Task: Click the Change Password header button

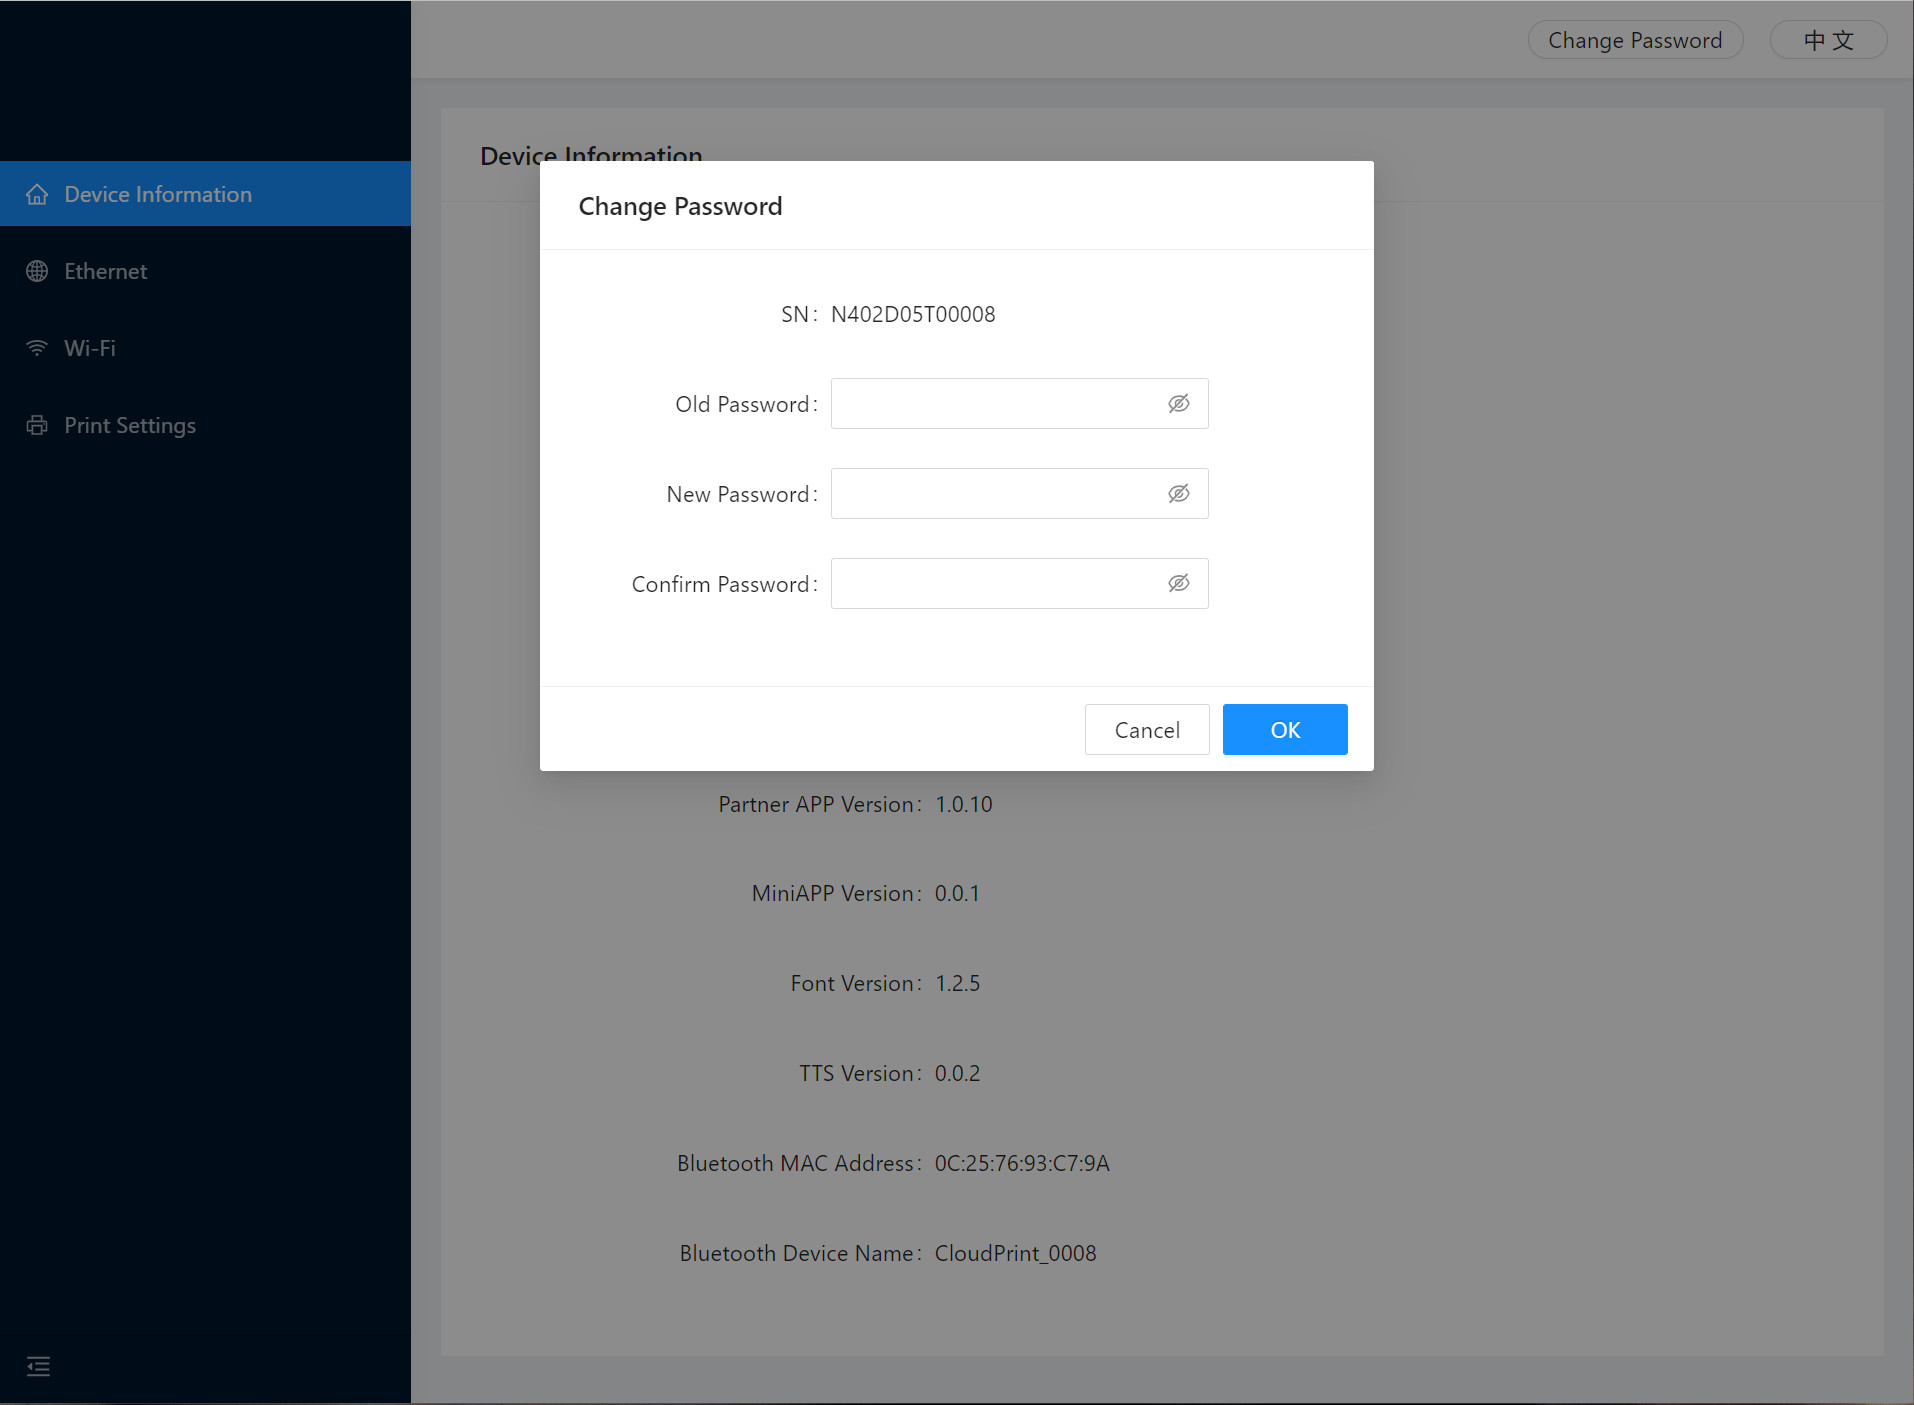Action: (1634, 40)
